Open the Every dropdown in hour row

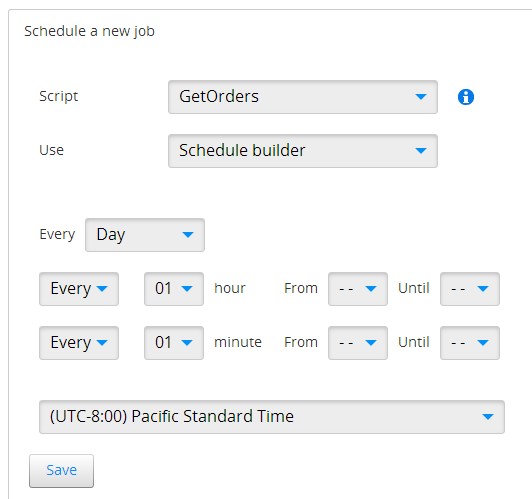(x=79, y=289)
